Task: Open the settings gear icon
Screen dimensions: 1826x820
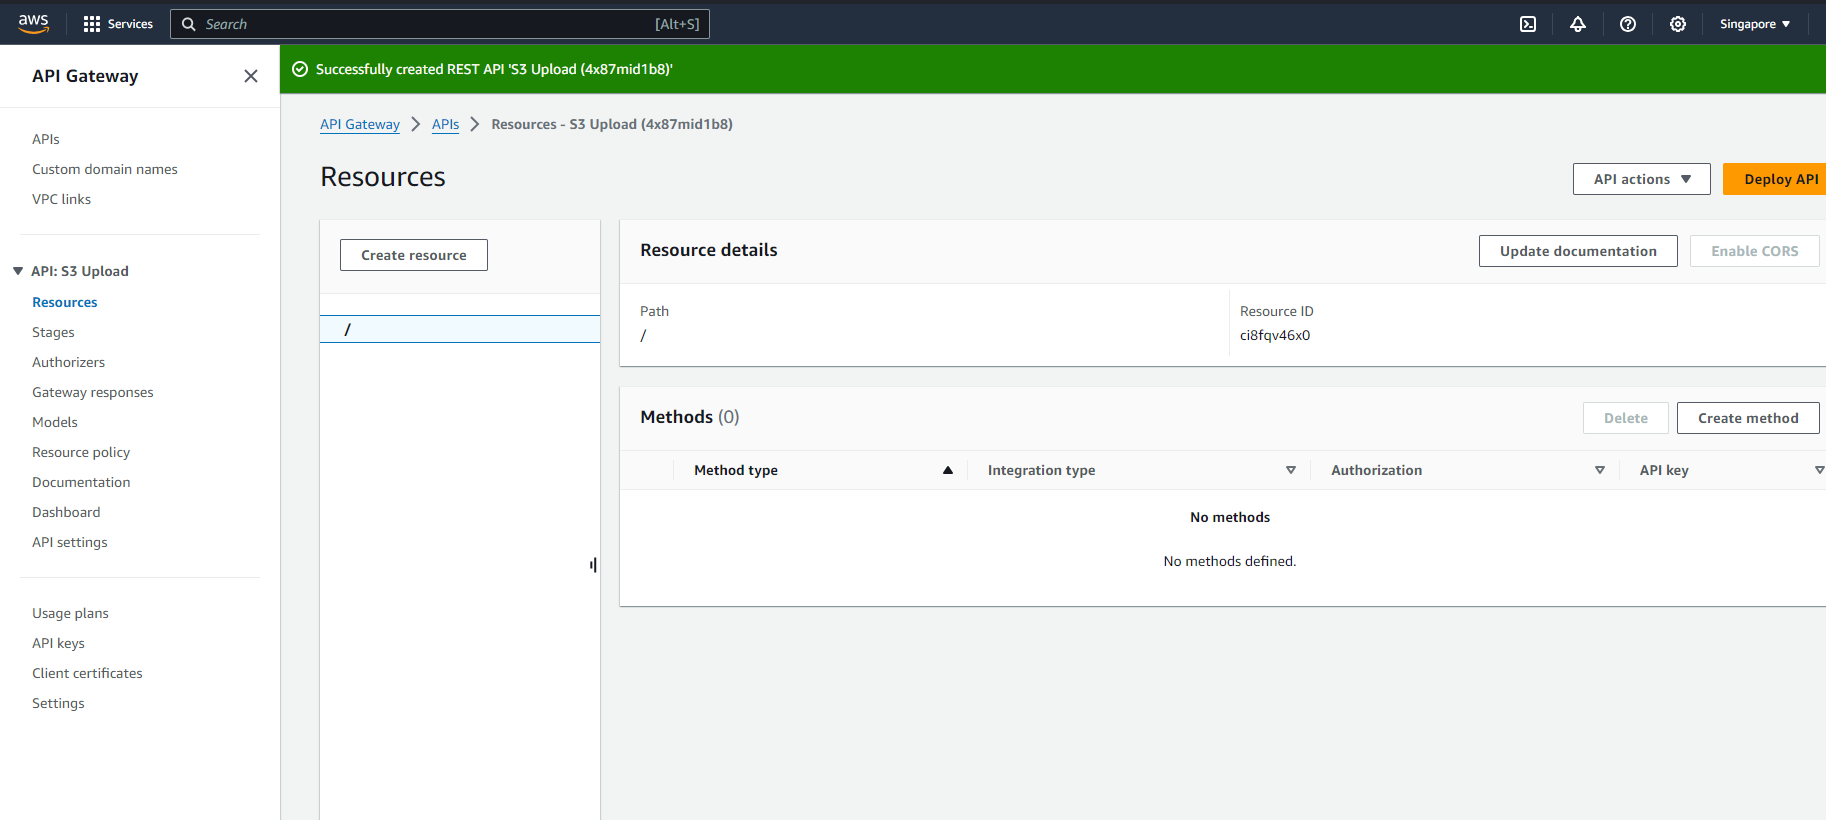Action: click(1678, 24)
